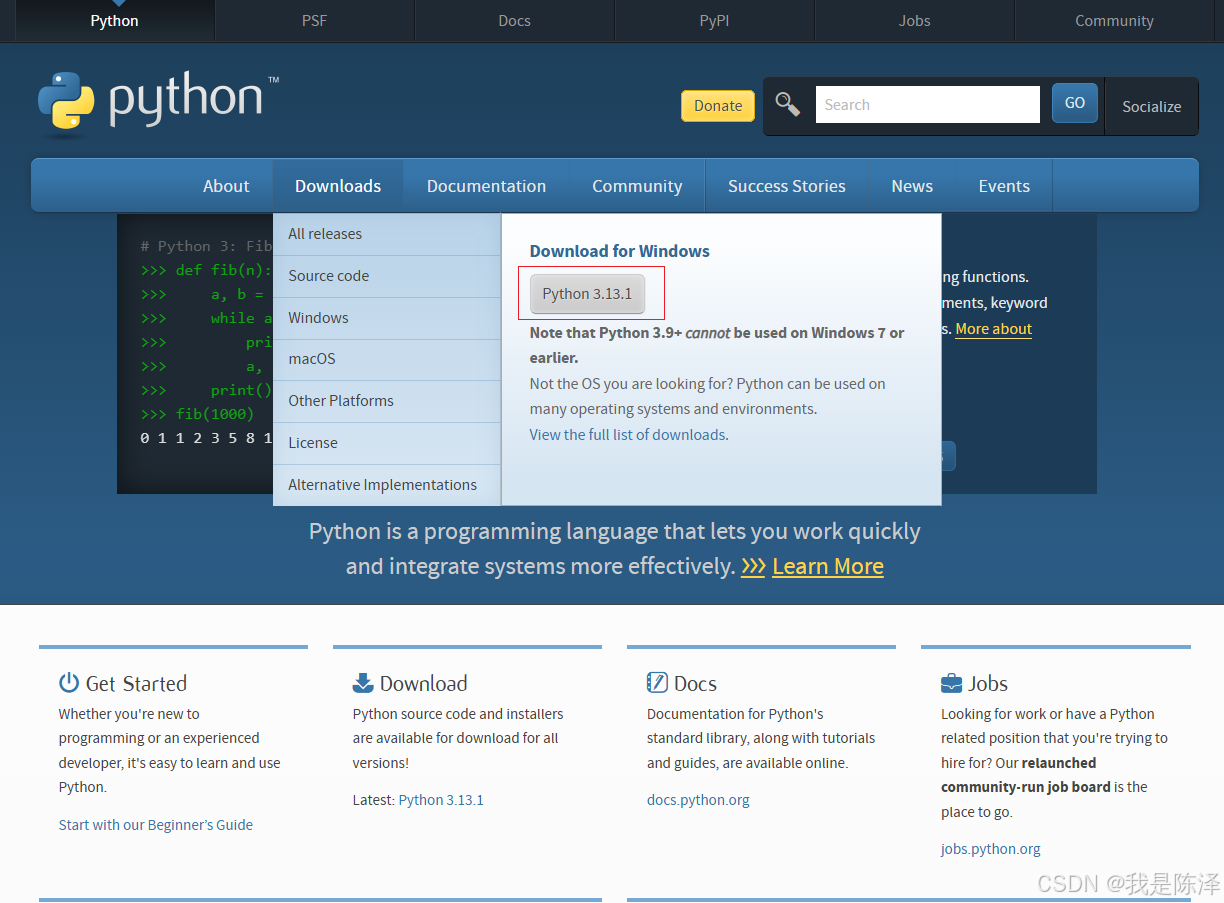1224x903 pixels.
Task: Open the Events menu
Action: click(x=1004, y=186)
